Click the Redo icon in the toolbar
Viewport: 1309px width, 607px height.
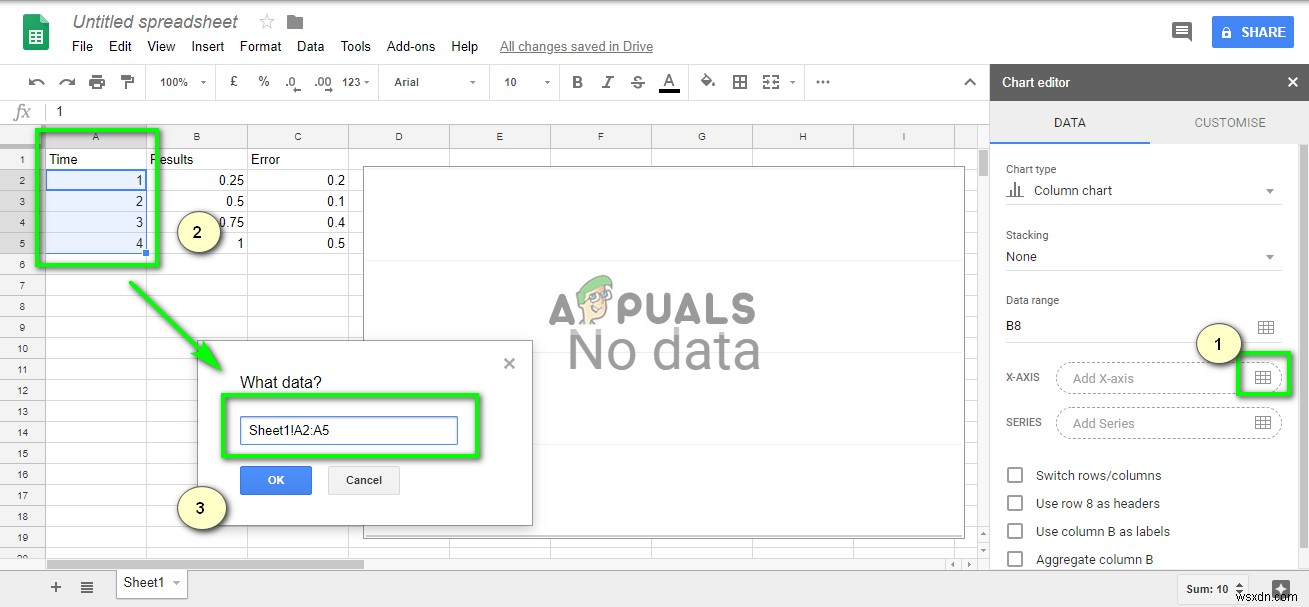(x=67, y=82)
